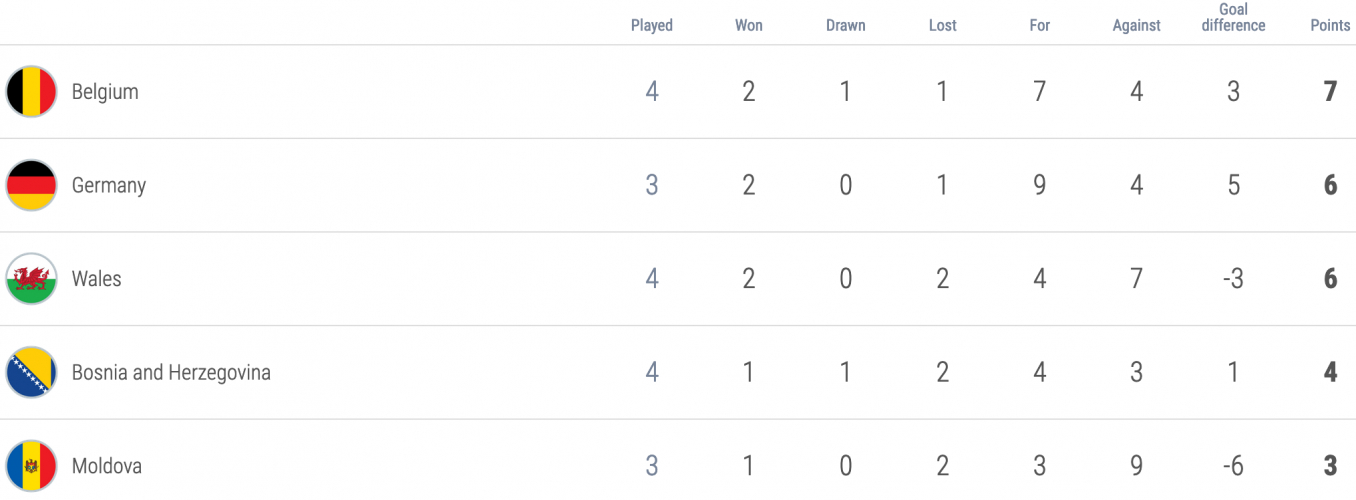
Task: Sort by the Won column header
Action: (749, 26)
